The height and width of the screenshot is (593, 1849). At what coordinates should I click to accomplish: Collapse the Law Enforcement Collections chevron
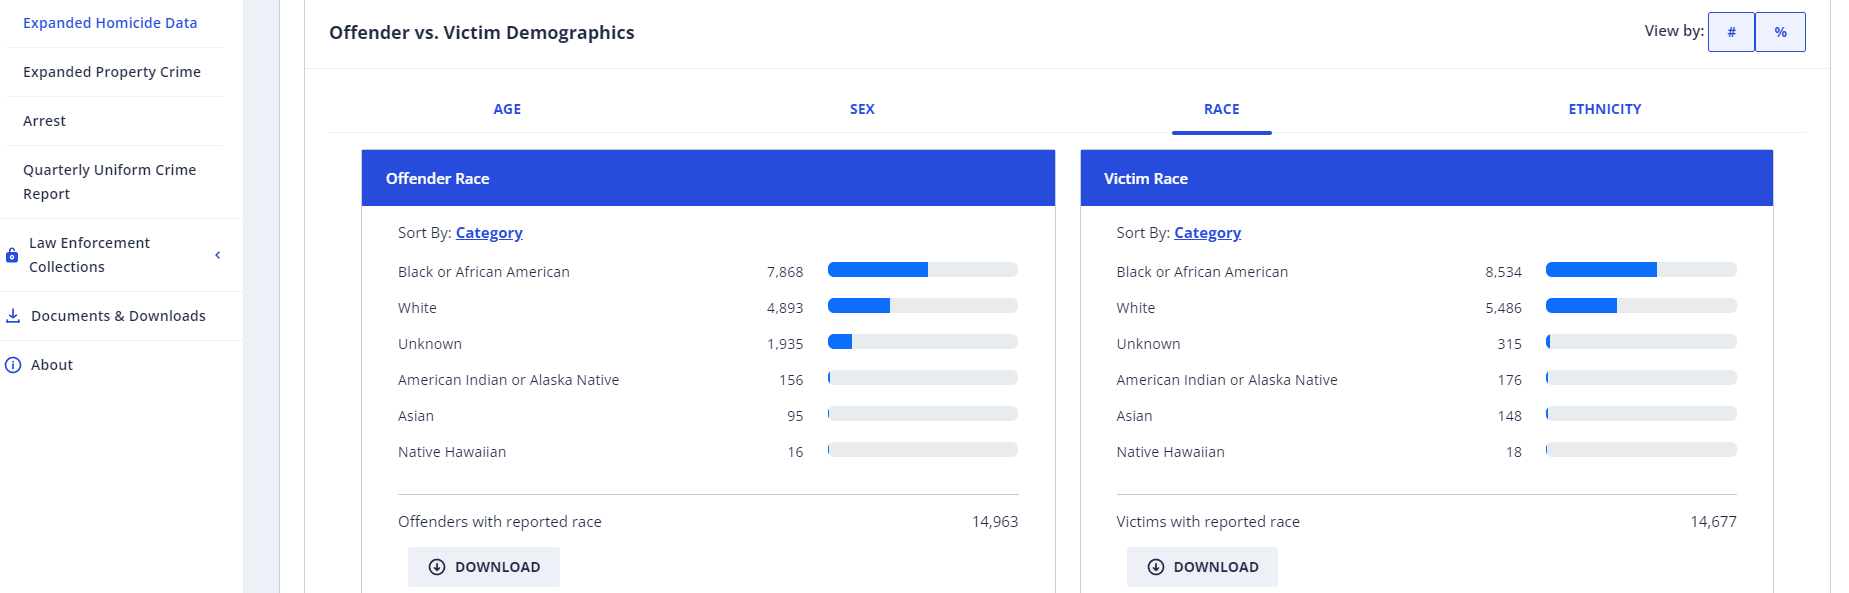coord(218,255)
